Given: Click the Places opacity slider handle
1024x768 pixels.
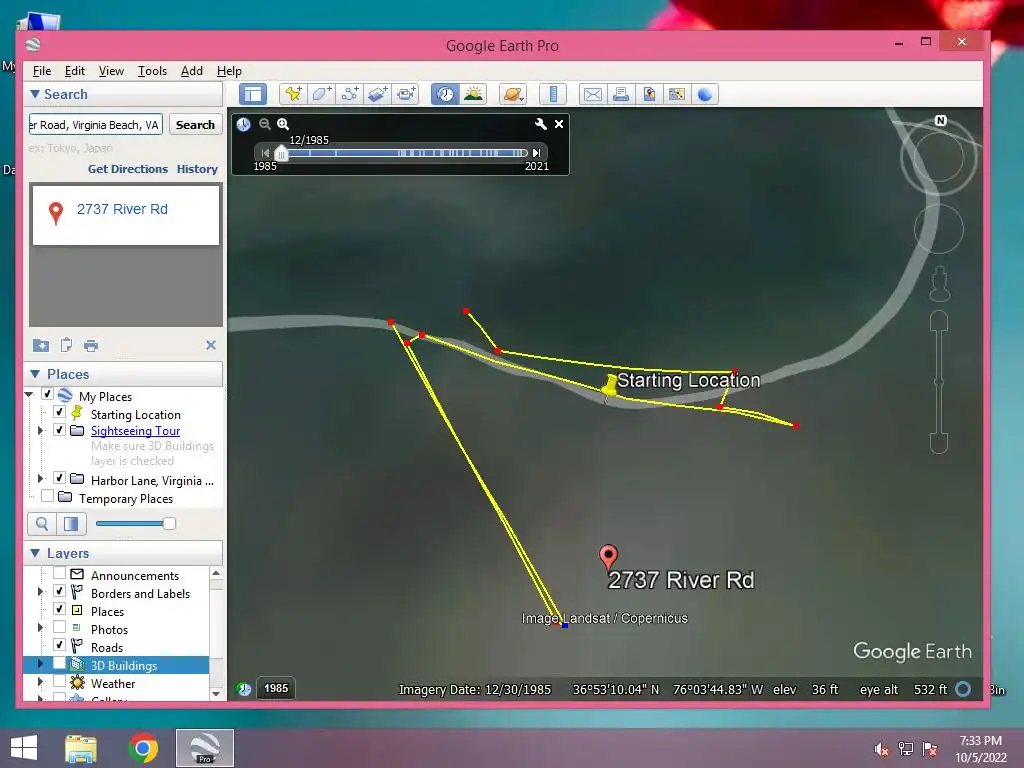Looking at the screenshot, I should [x=169, y=523].
